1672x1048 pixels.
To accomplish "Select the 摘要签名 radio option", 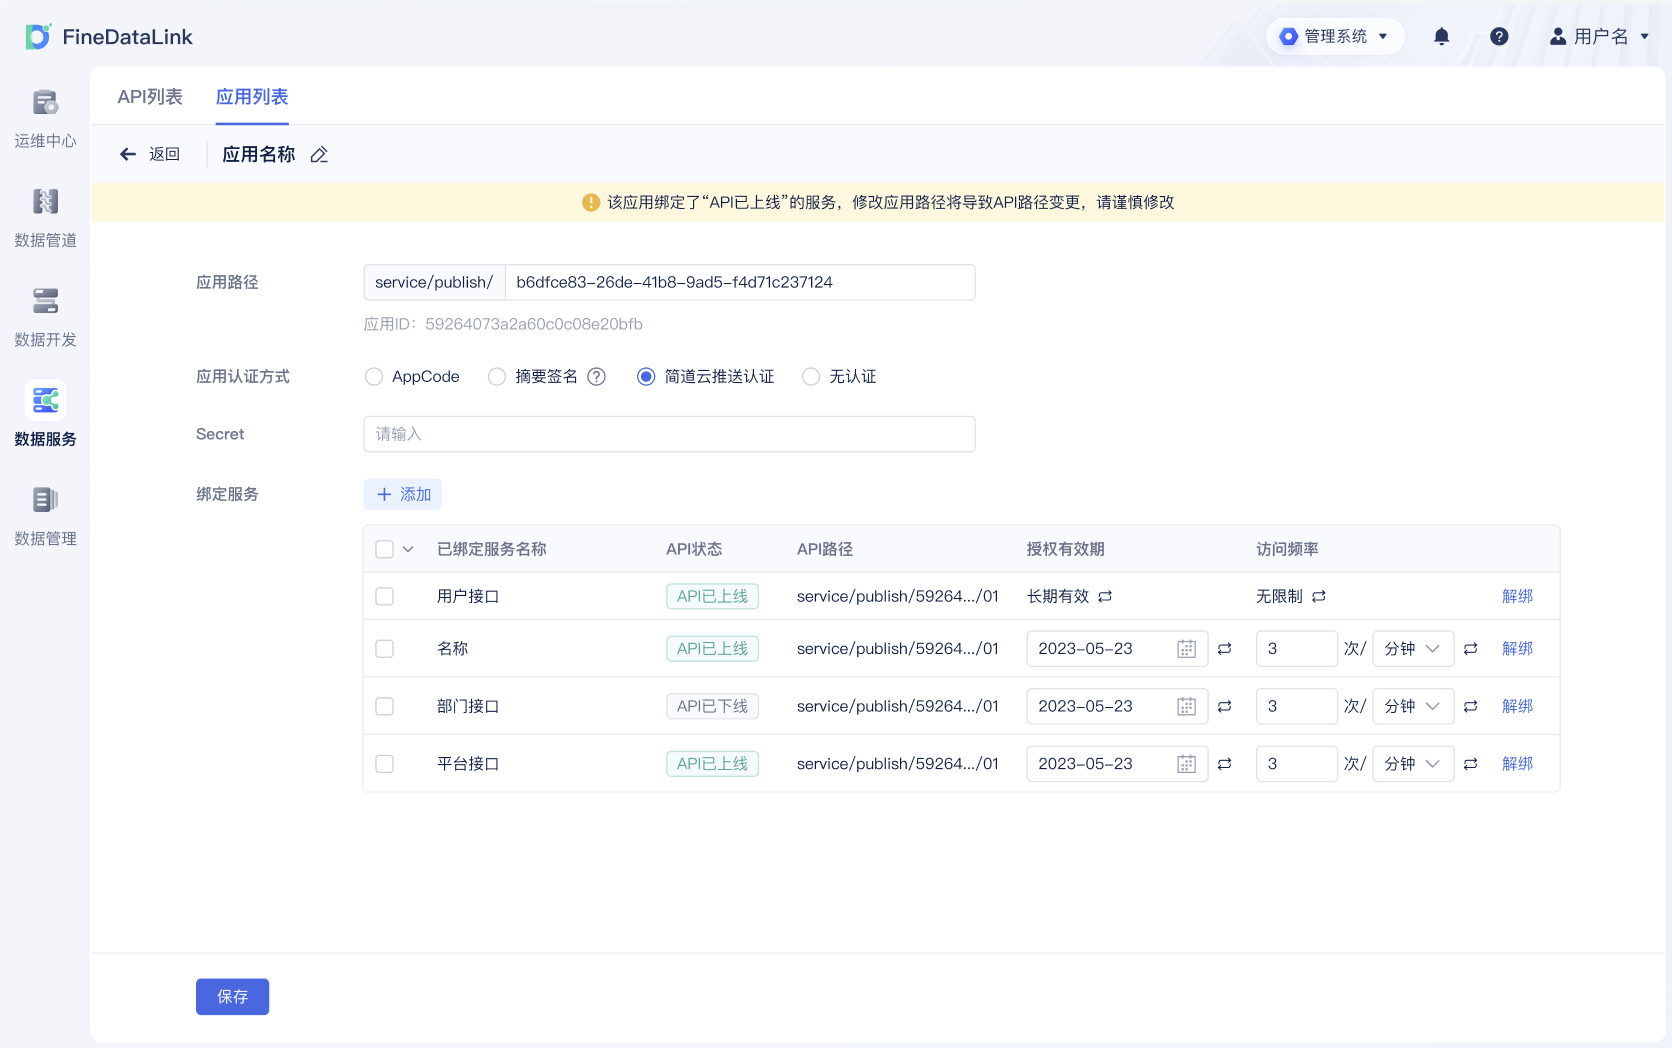I will (x=497, y=377).
